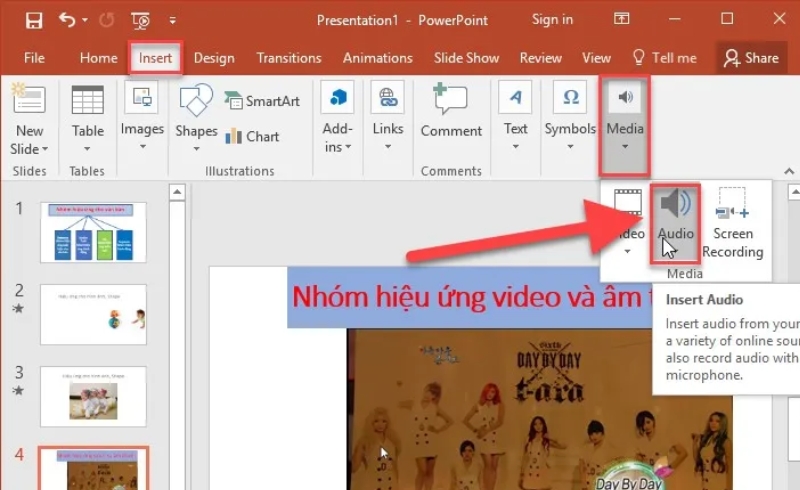The height and width of the screenshot is (490, 800).
Task: Open the Undo history dropdown arrow
Action: click(x=85, y=20)
